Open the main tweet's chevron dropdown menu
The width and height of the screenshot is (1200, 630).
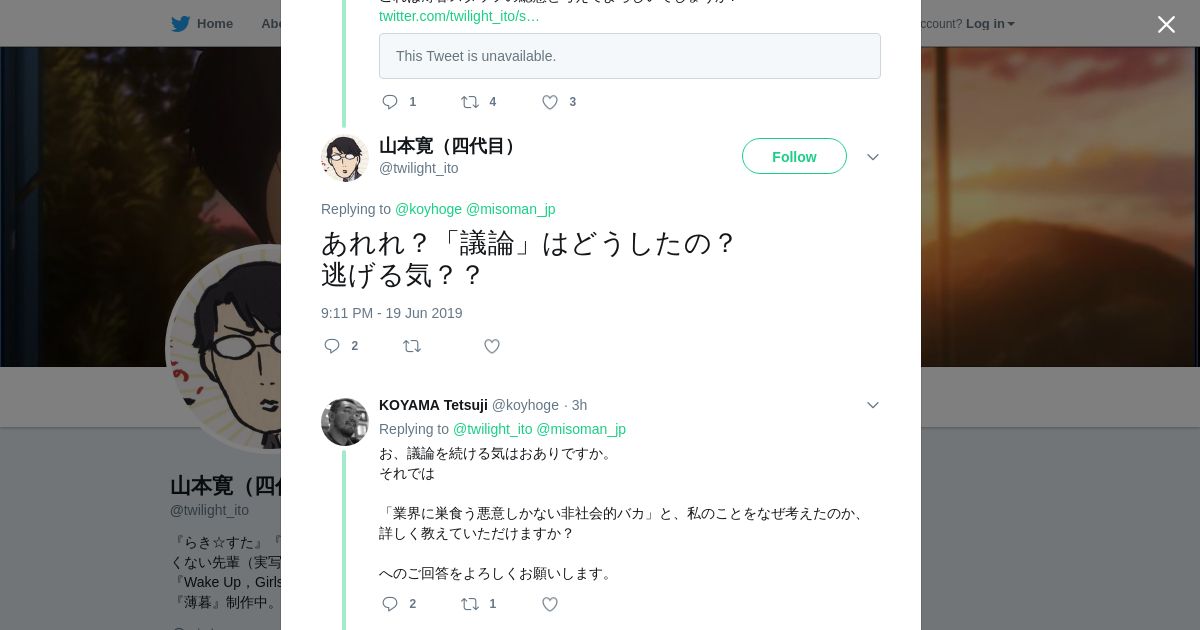point(872,157)
